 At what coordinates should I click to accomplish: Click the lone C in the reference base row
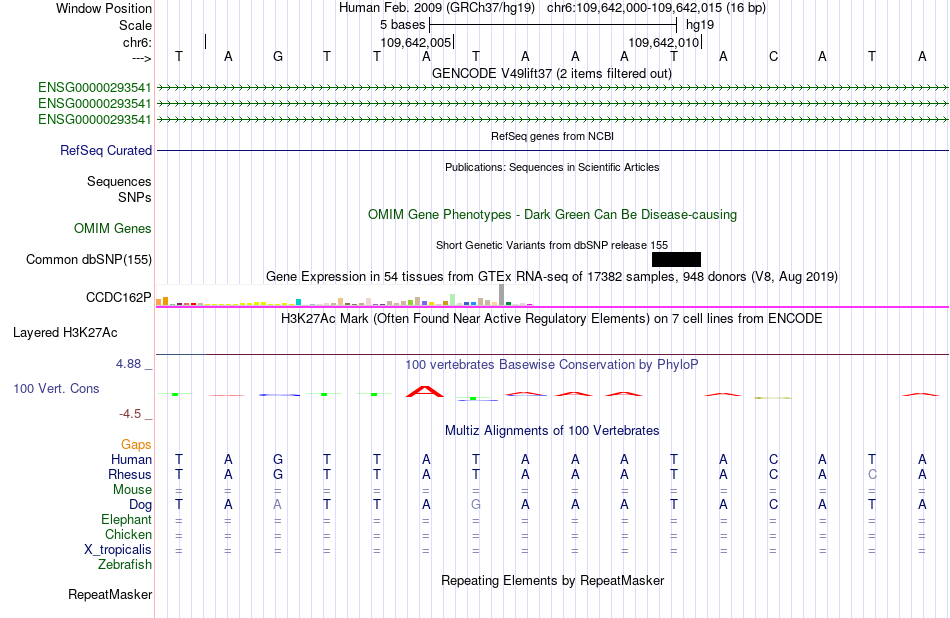[x=773, y=56]
